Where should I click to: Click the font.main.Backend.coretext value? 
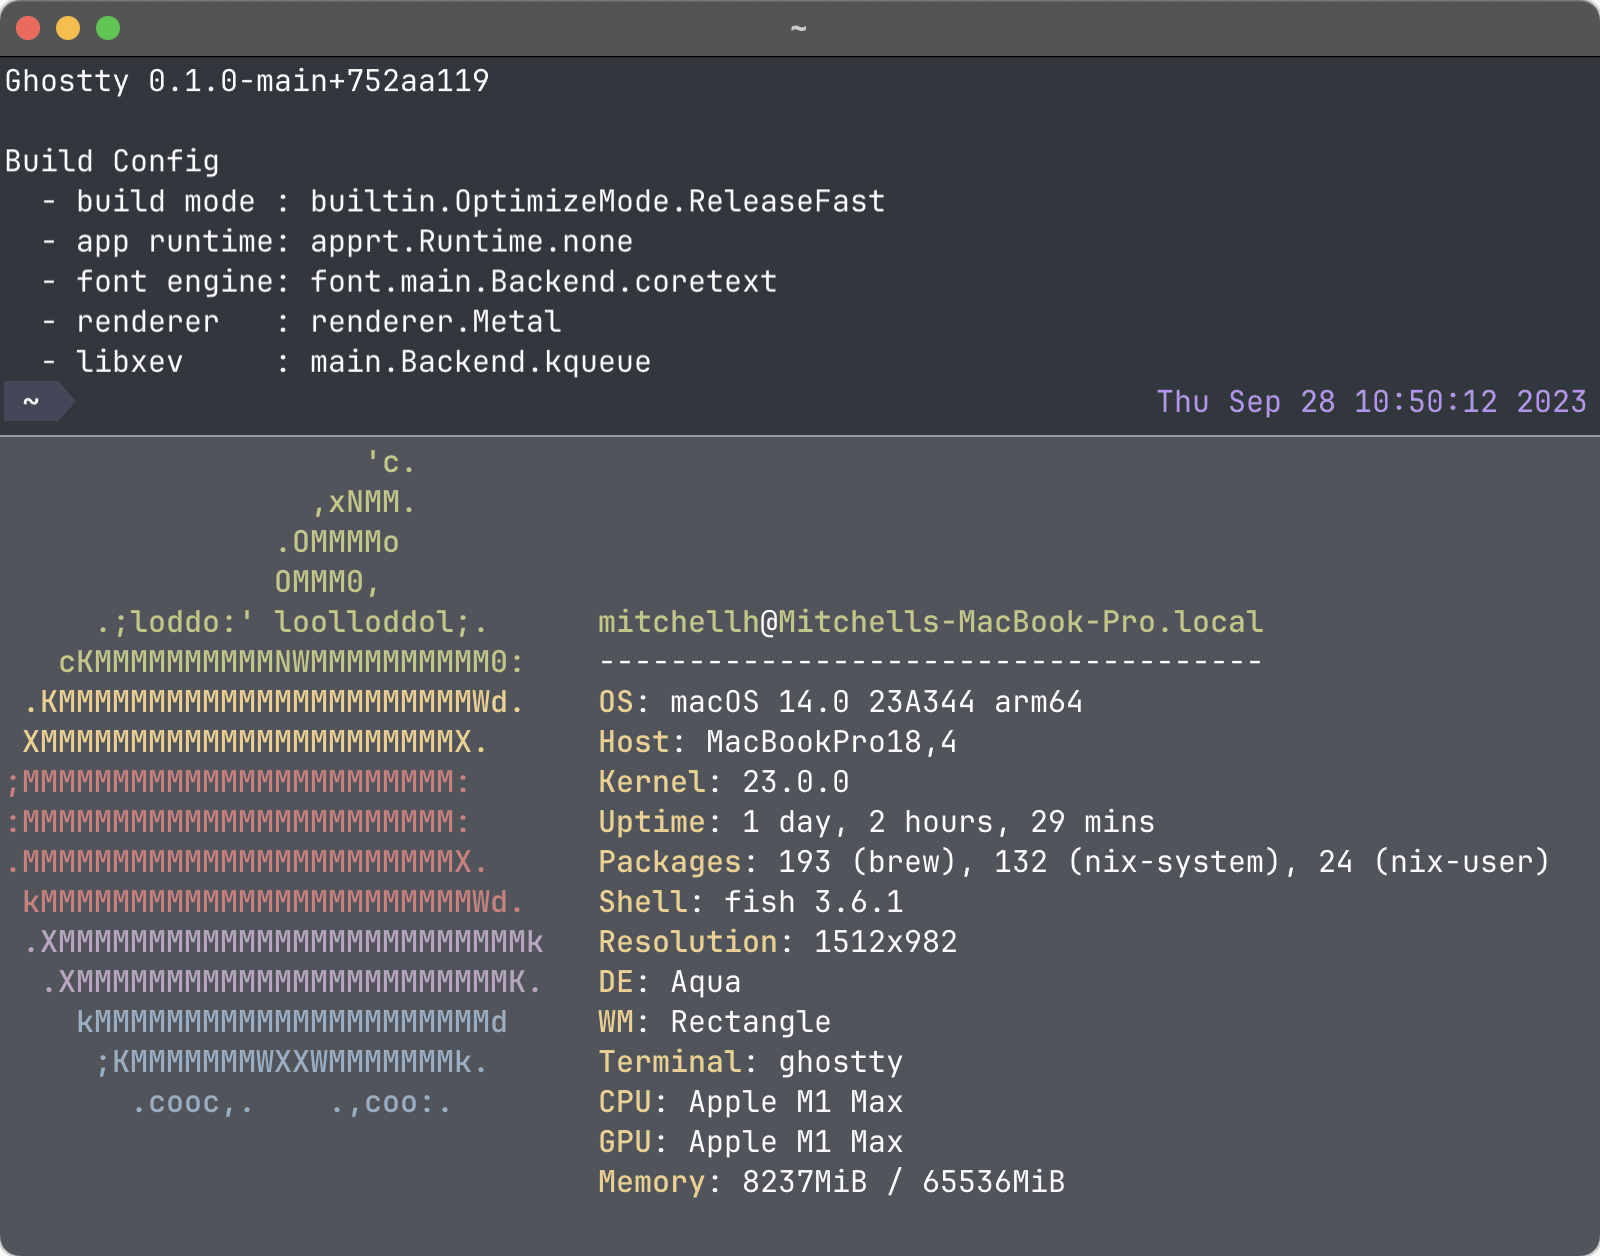(543, 282)
